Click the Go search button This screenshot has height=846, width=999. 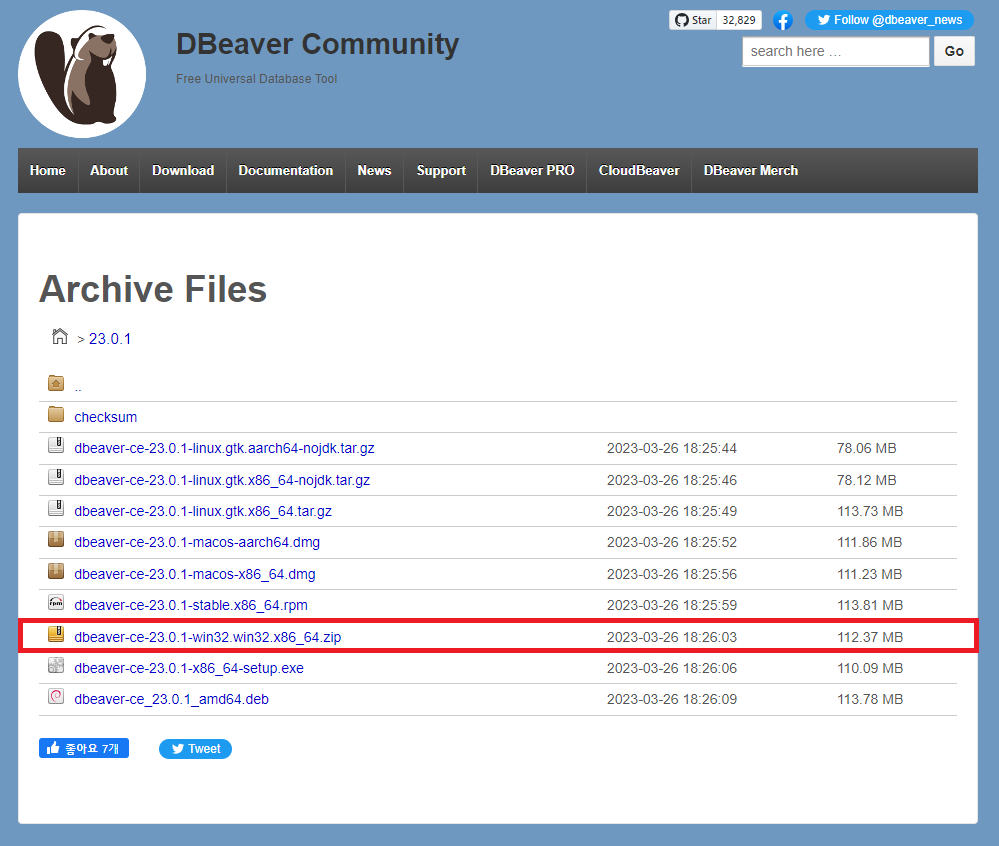point(954,52)
